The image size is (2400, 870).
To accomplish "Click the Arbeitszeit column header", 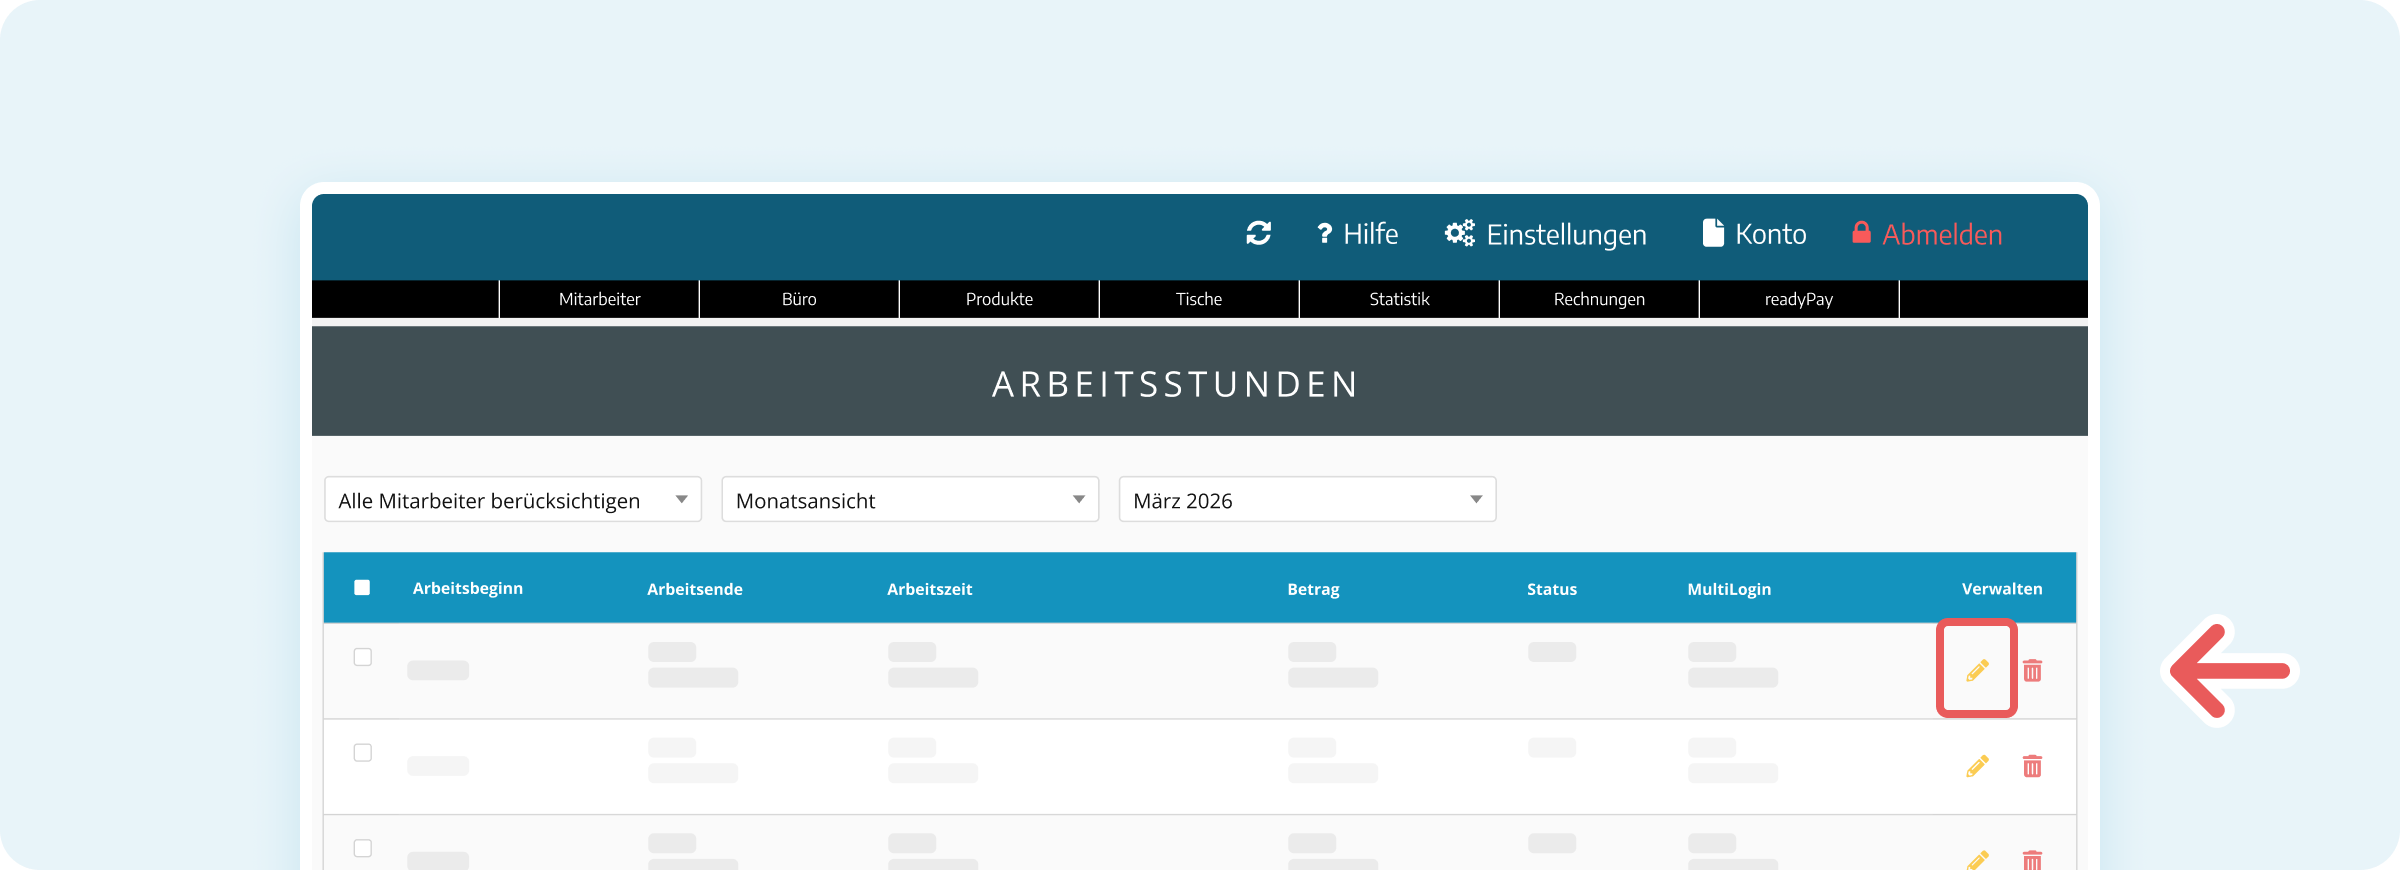I will [x=929, y=589].
